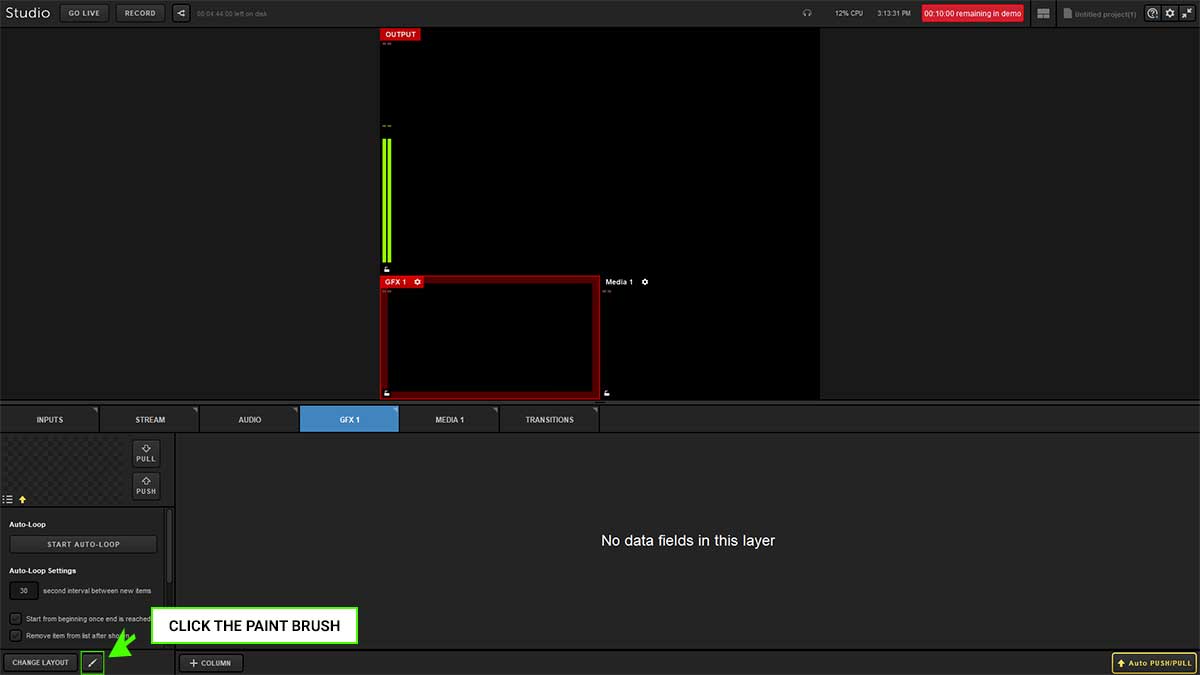The image size is (1200, 675).
Task: Click the interval seconds input field
Action: click(24, 591)
